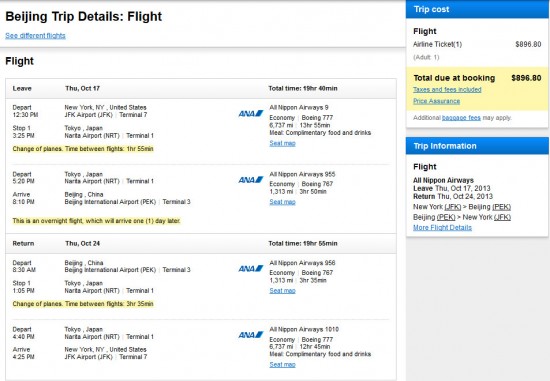This screenshot has height=381, width=550.
Task: Open the Price Assurance link
Action: pyautogui.click(x=436, y=101)
